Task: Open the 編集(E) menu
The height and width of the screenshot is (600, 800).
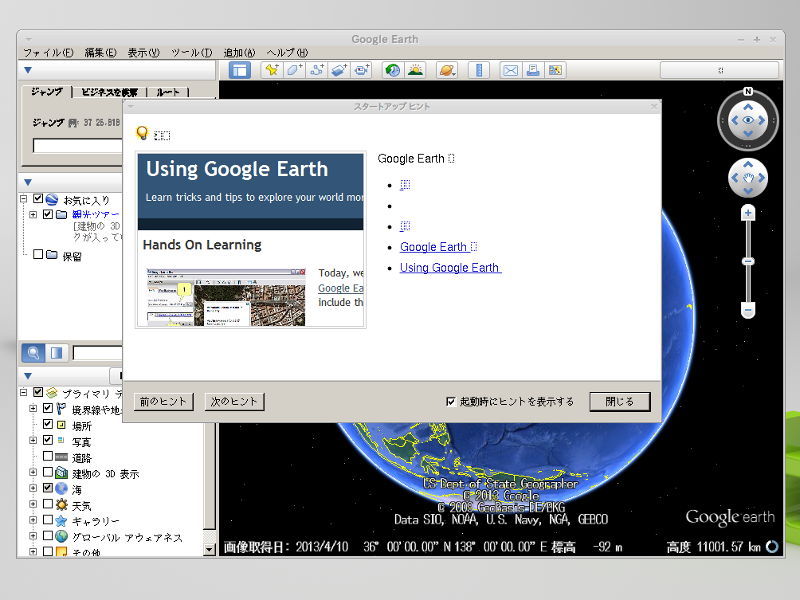Action: click(x=101, y=53)
